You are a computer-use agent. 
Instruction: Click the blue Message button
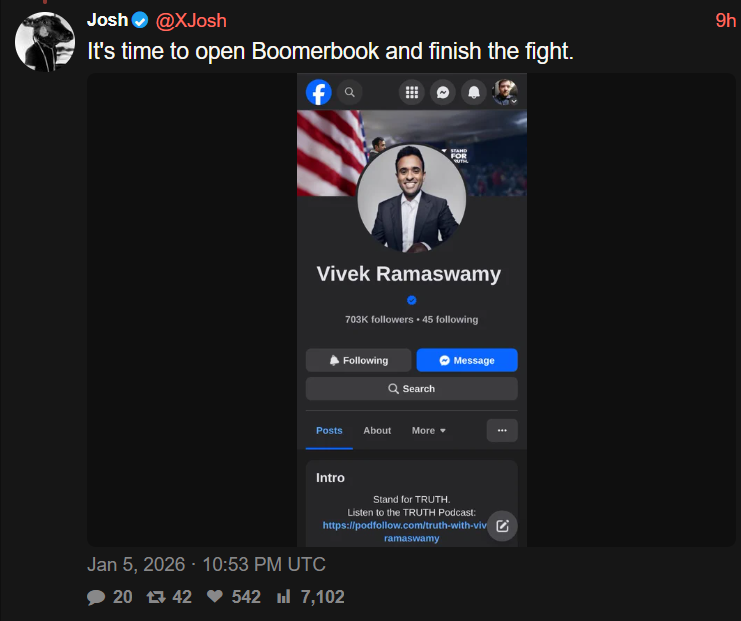[467, 360]
